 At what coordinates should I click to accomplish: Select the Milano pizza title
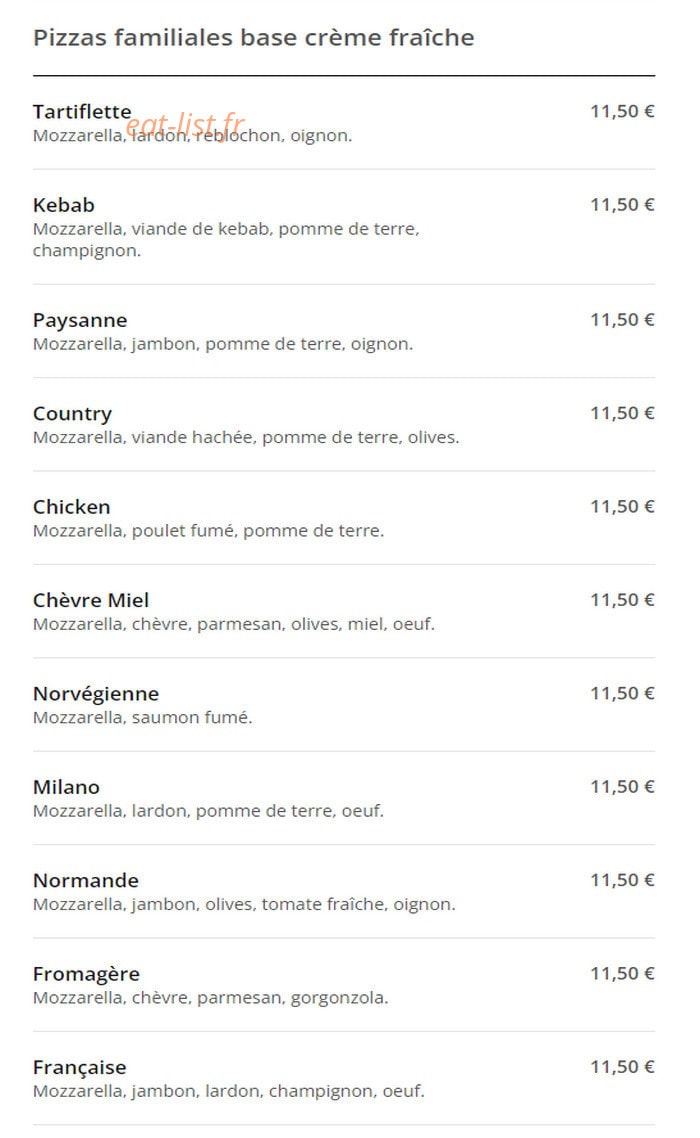point(66,787)
